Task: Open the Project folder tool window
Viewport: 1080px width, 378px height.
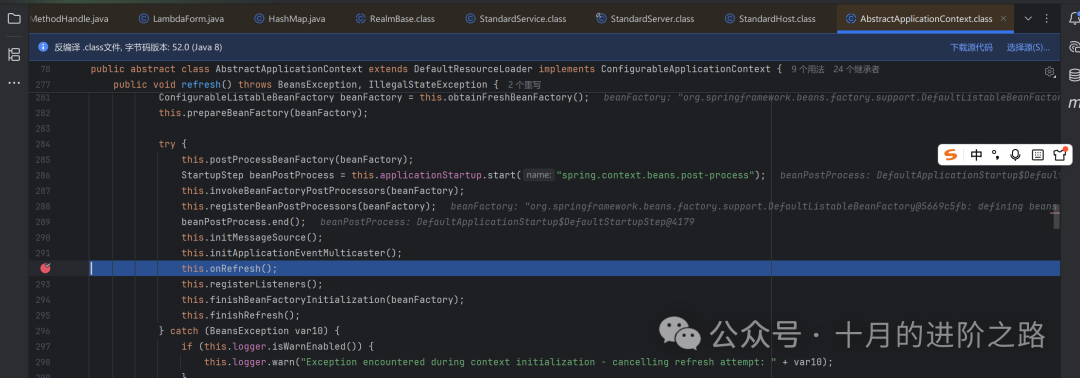Action: (x=14, y=18)
